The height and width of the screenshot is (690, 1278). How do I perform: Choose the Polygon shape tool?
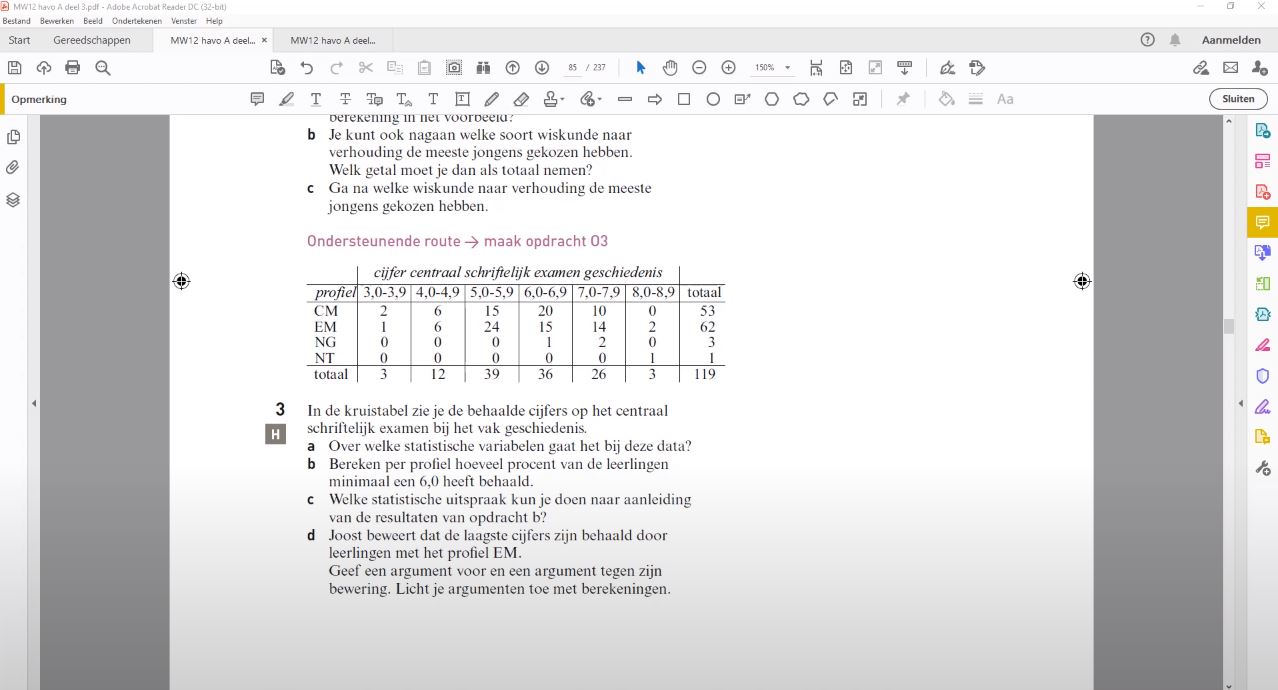(772, 99)
